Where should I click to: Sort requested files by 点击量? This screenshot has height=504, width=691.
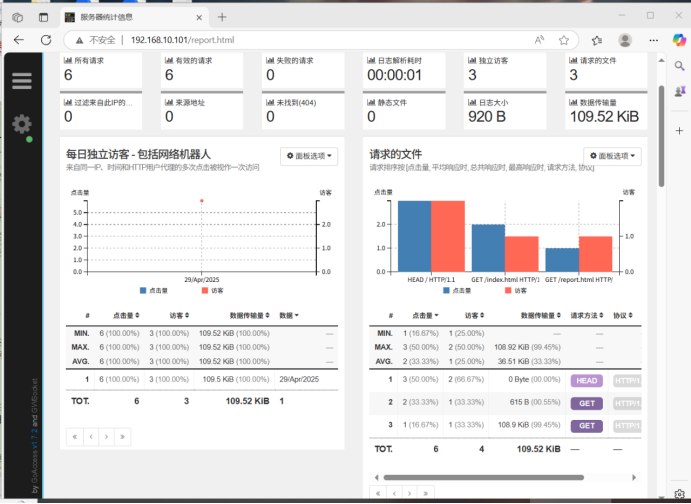pyautogui.click(x=425, y=315)
